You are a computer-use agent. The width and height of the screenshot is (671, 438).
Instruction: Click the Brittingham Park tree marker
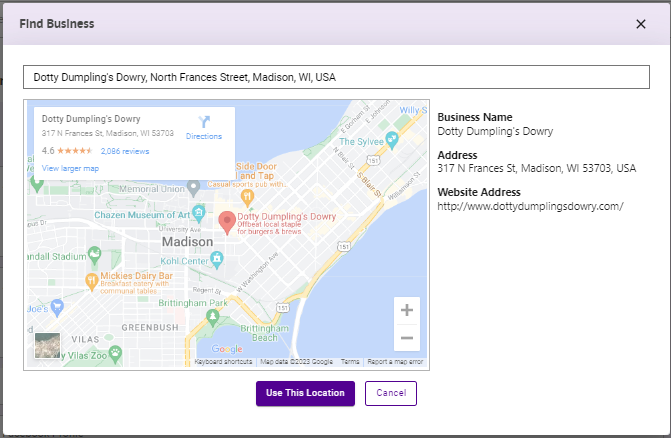[x=213, y=317]
